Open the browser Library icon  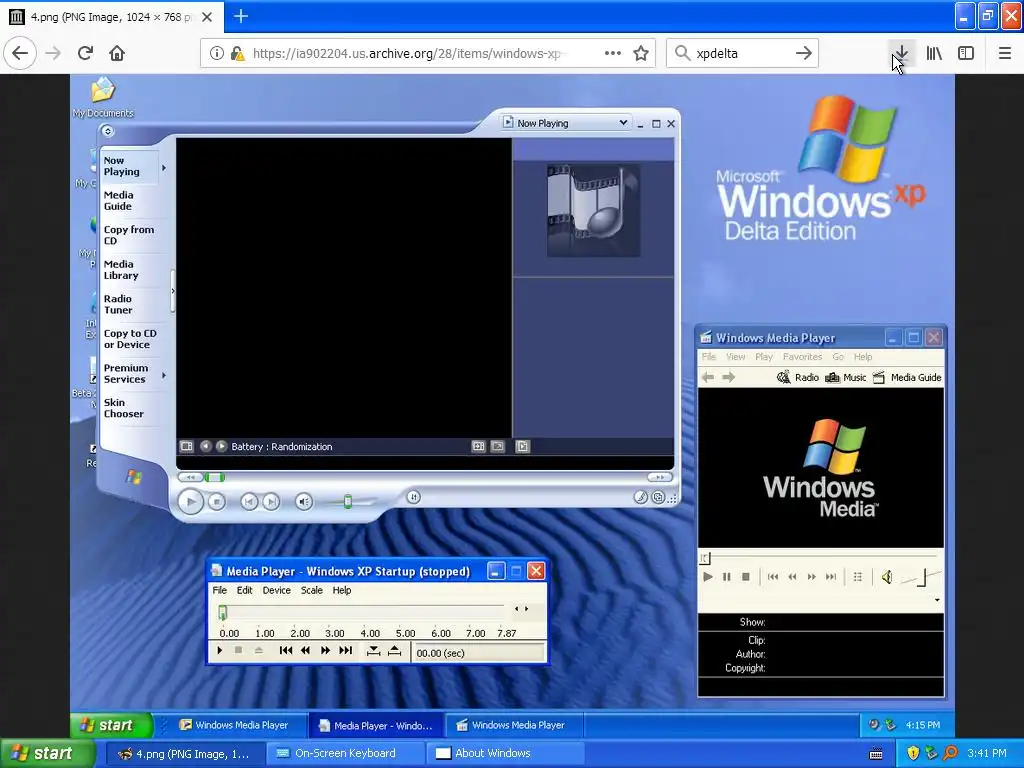pyautogui.click(x=934, y=53)
